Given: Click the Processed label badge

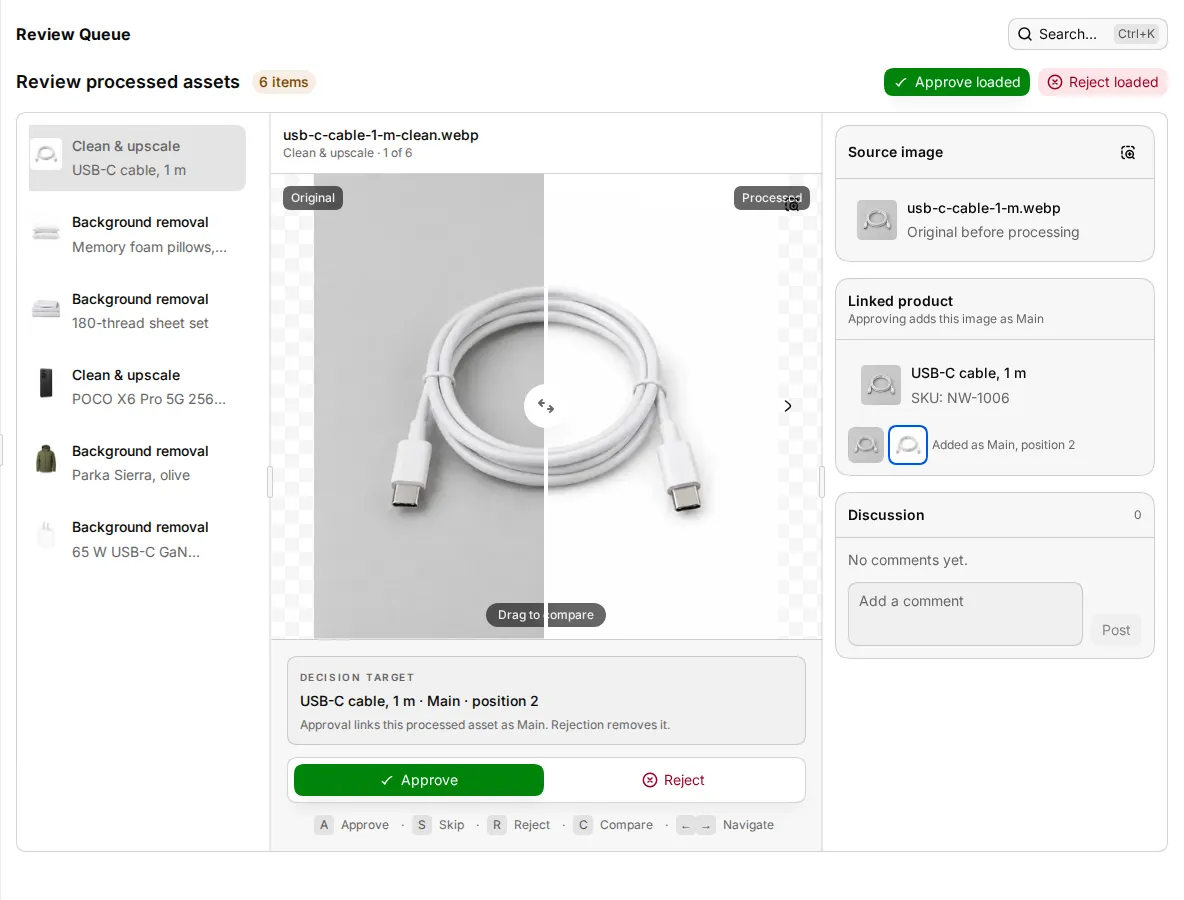Looking at the screenshot, I should (x=772, y=198).
